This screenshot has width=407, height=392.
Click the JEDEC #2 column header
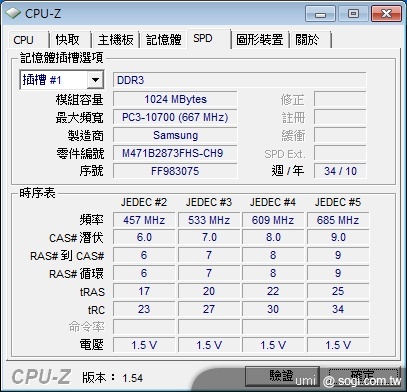144,202
